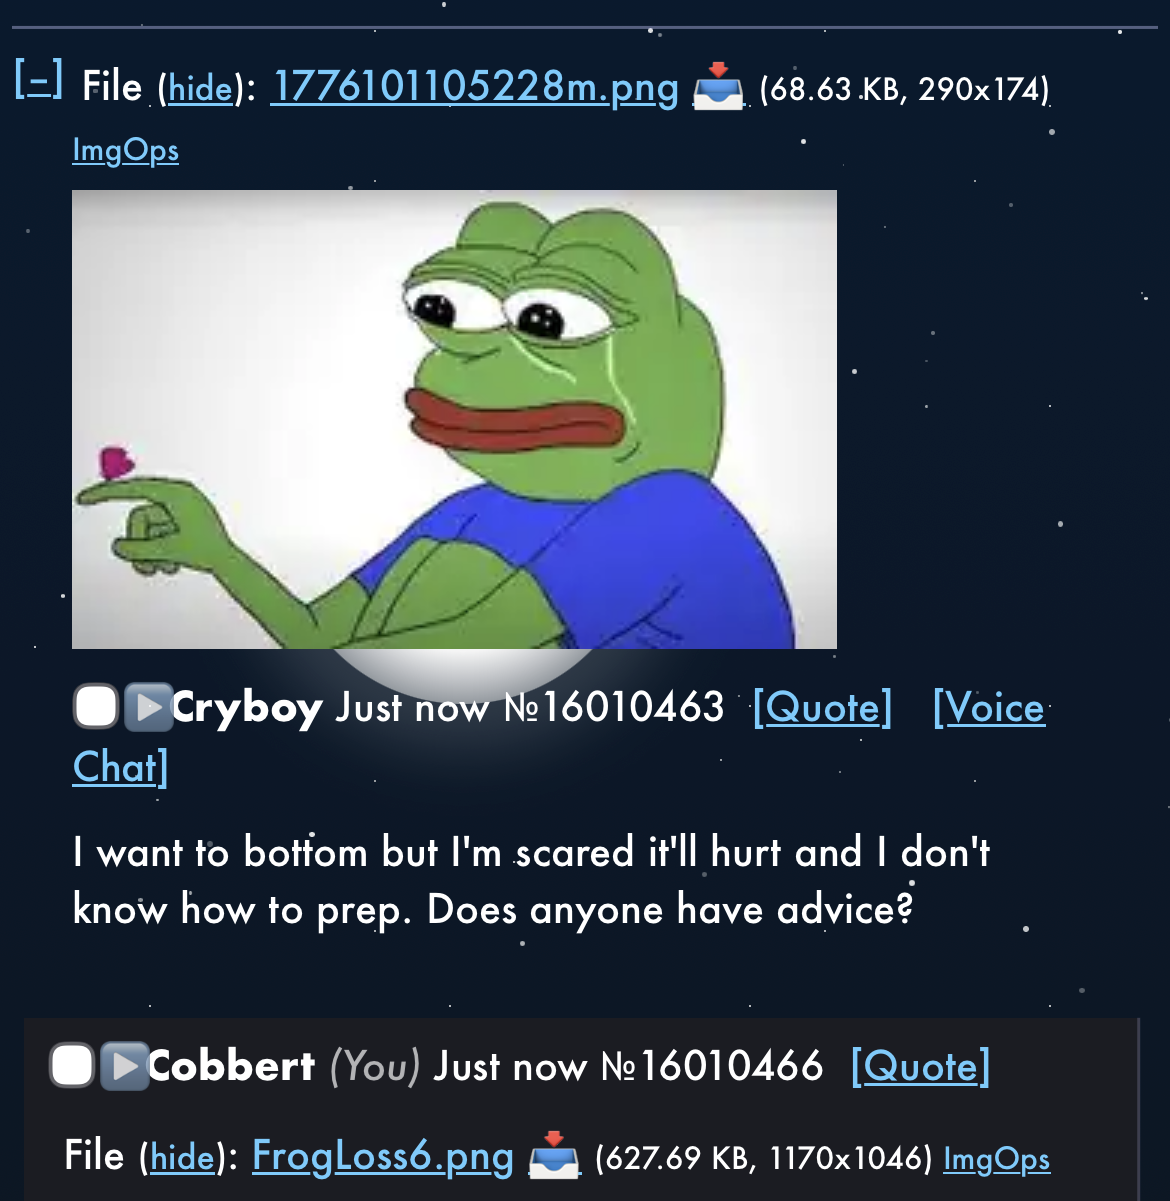
Task: Open the FrogLoss6.png filename link
Action: [x=383, y=1157]
